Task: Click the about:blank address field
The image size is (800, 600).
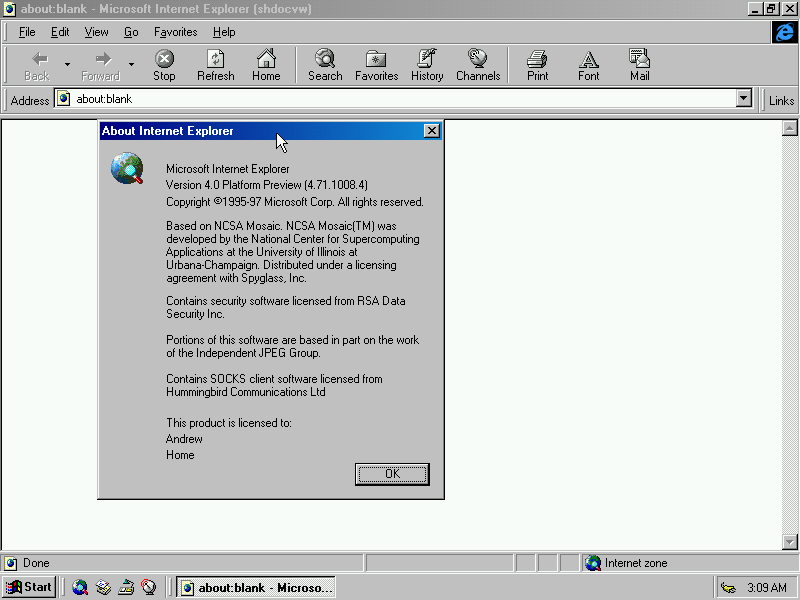Action: (x=400, y=99)
